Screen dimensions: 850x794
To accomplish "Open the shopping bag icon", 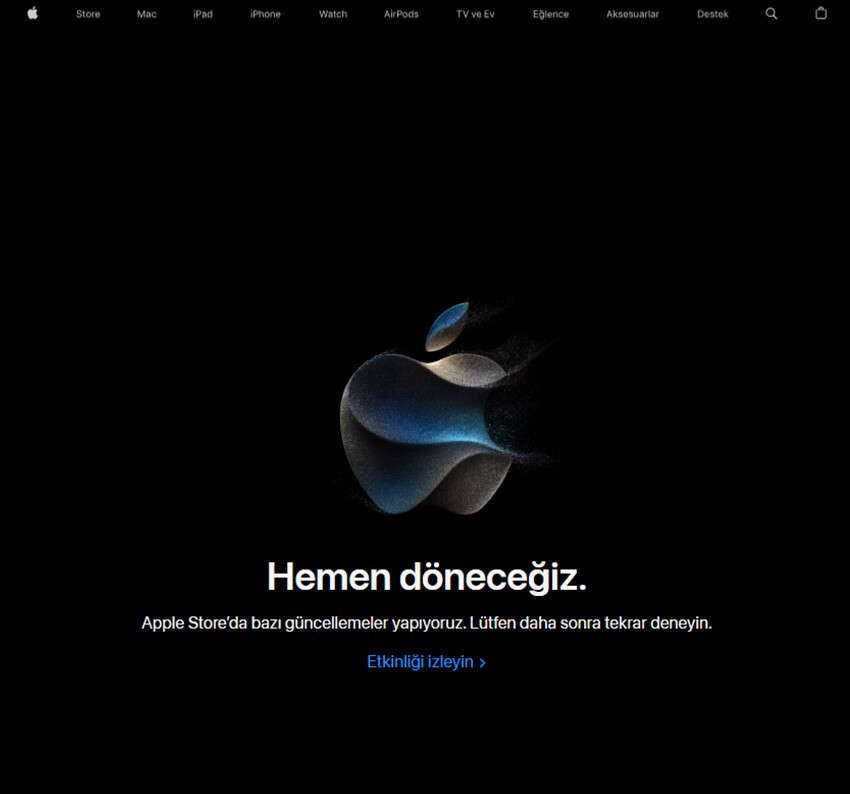I will 821,14.
